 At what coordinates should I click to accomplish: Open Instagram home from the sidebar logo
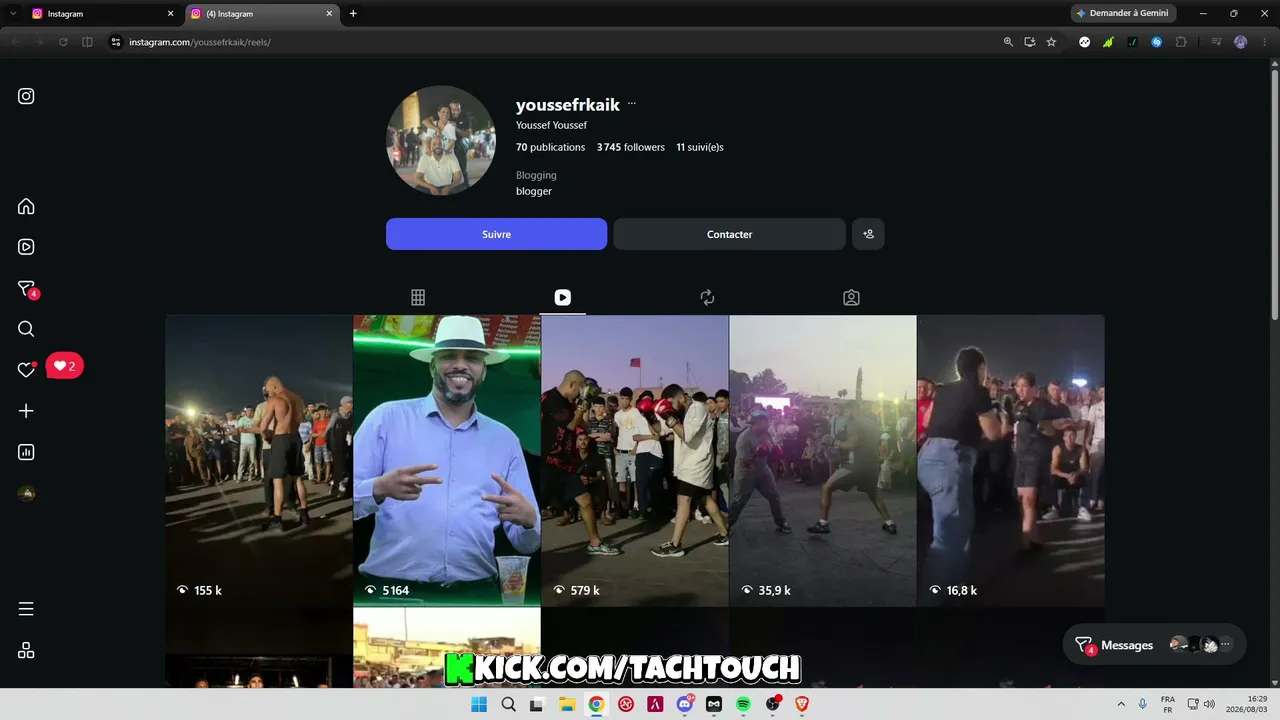coord(26,96)
